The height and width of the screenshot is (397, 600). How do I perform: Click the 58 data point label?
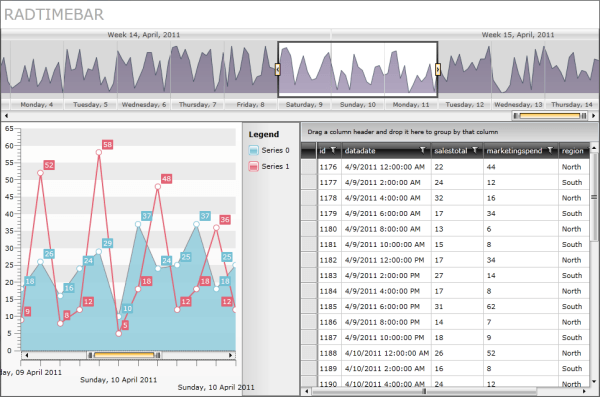click(x=108, y=144)
